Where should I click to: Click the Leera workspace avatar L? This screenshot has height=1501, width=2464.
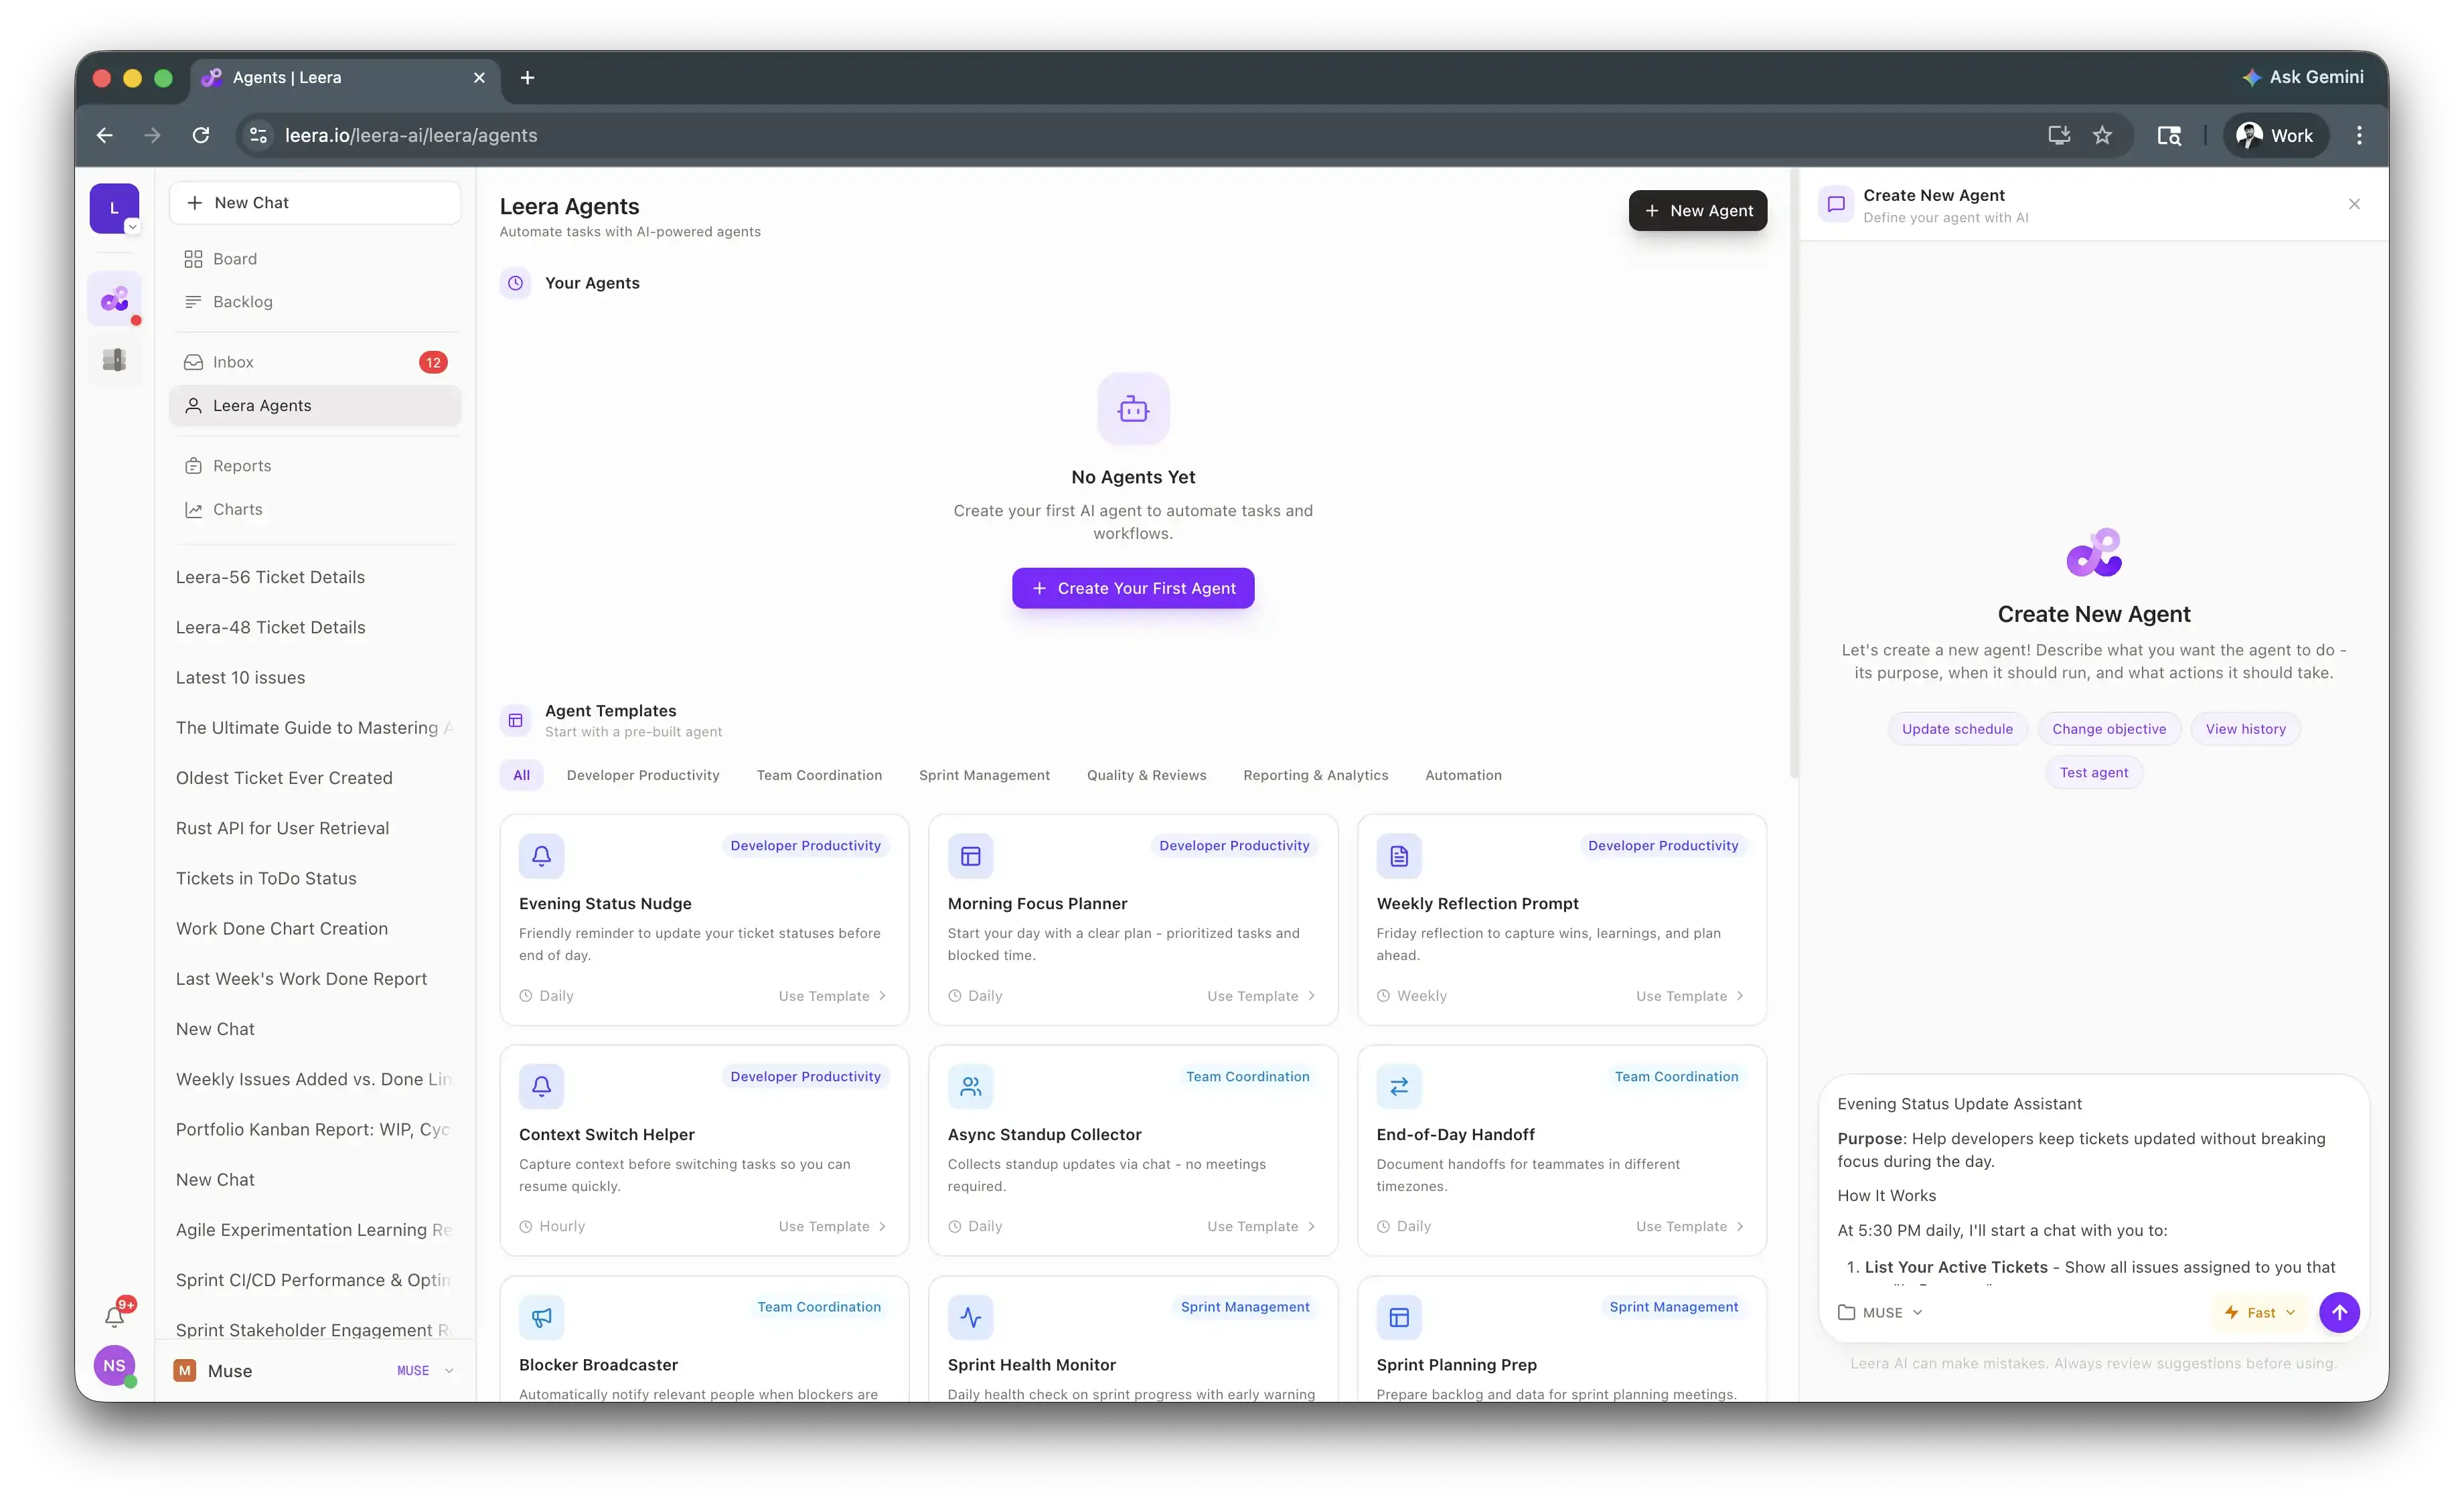114,208
